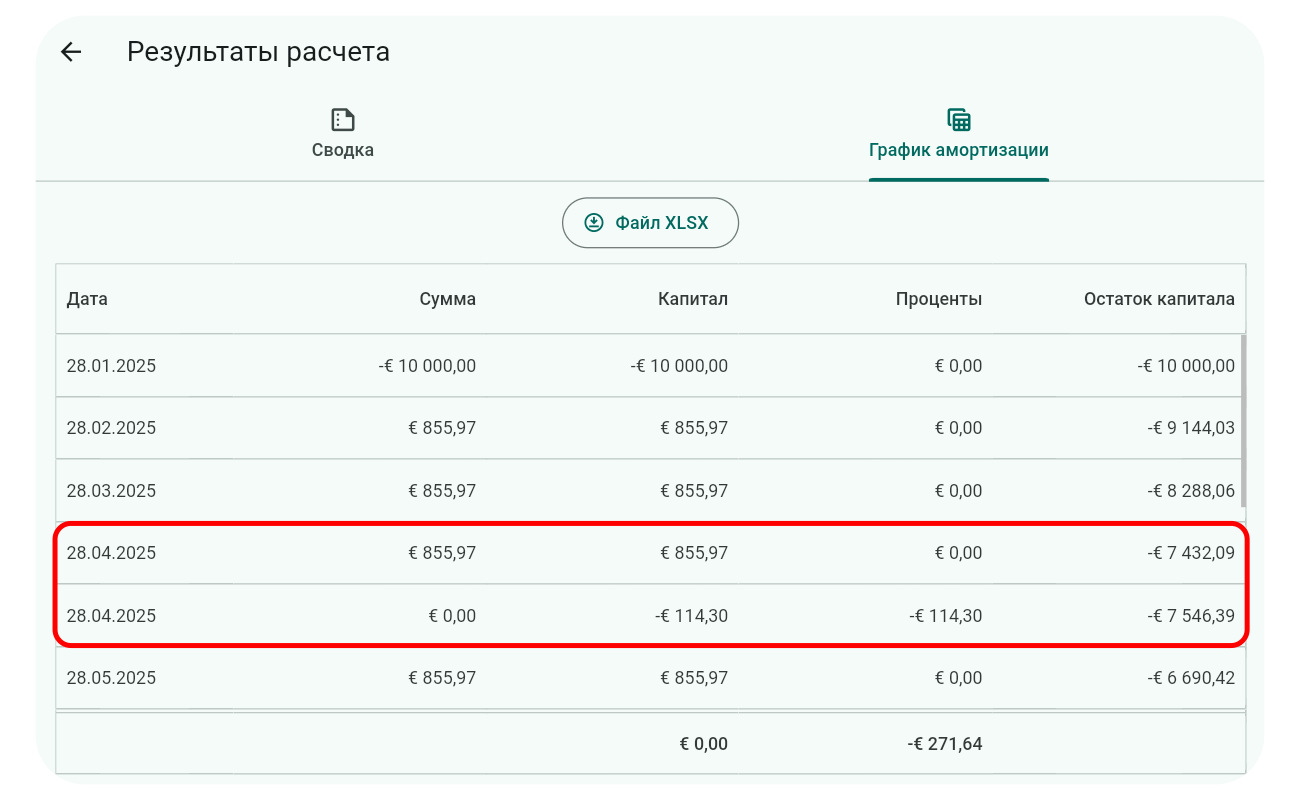
Task: Switch to the Сводка tab
Action: [343, 134]
